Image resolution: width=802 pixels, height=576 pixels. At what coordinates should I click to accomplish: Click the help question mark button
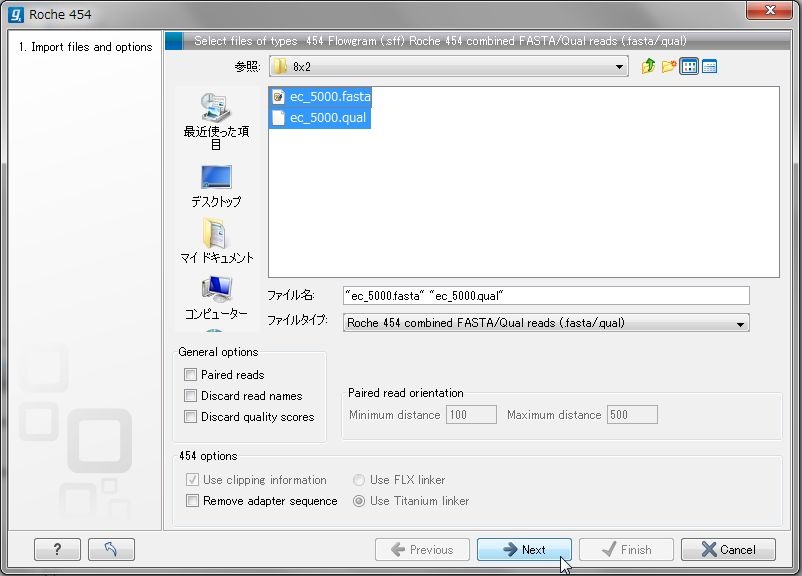(x=57, y=549)
